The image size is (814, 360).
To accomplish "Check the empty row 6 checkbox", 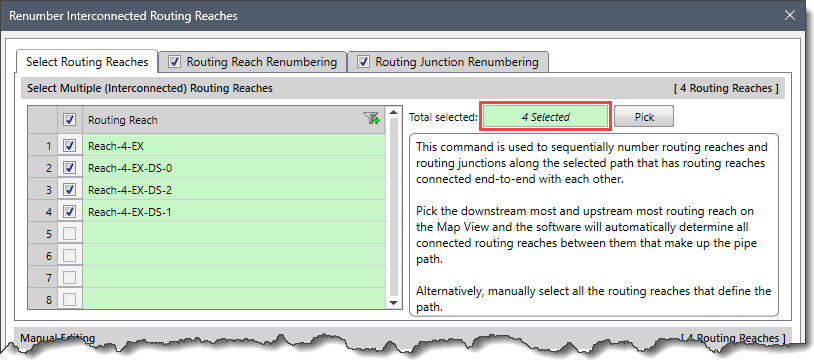I will tap(70, 256).
